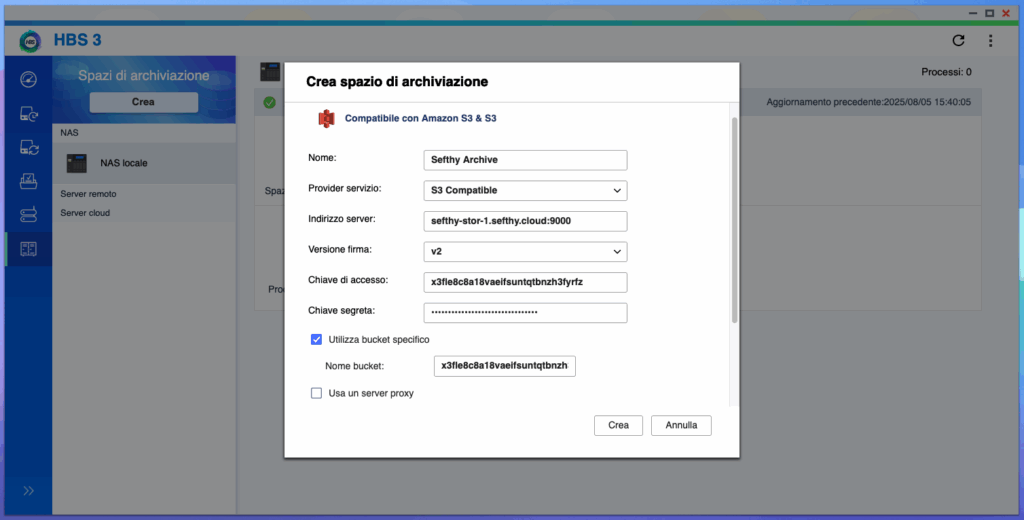Open the Services icon in sidebar
The height and width of the screenshot is (520, 1024).
click(x=29, y=214)
